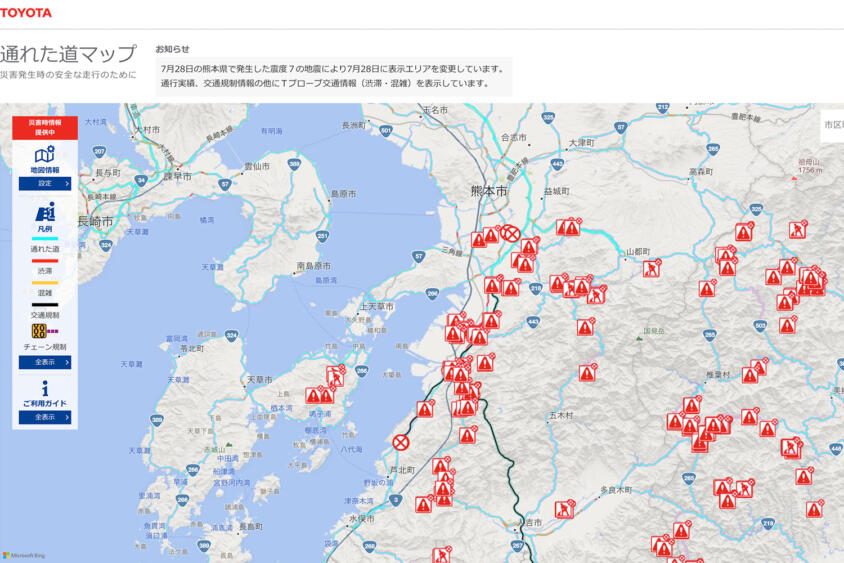The height and width of the screenshot is (563, 844).
Task: Open the 市区 panel tab at right edge
Action: [x=832, y=125]
